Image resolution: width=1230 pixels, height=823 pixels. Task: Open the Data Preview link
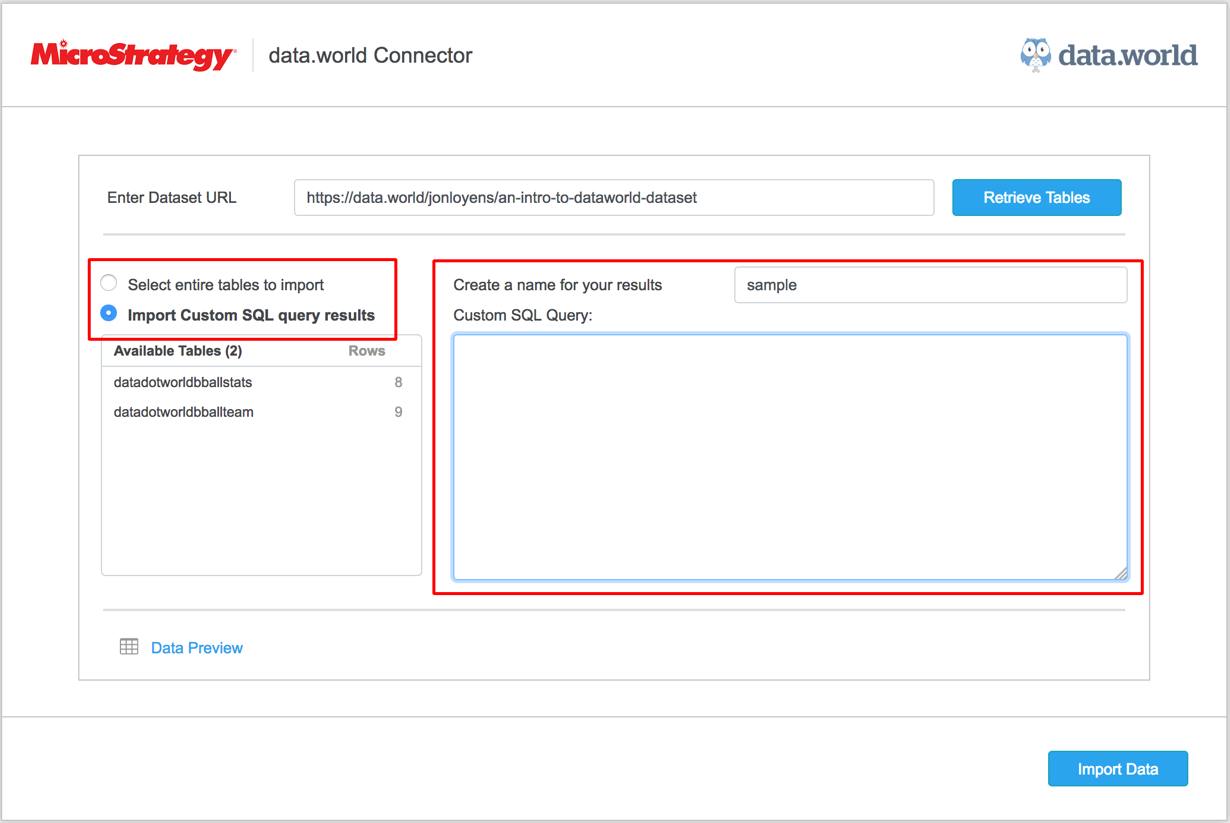pos(197,648)
